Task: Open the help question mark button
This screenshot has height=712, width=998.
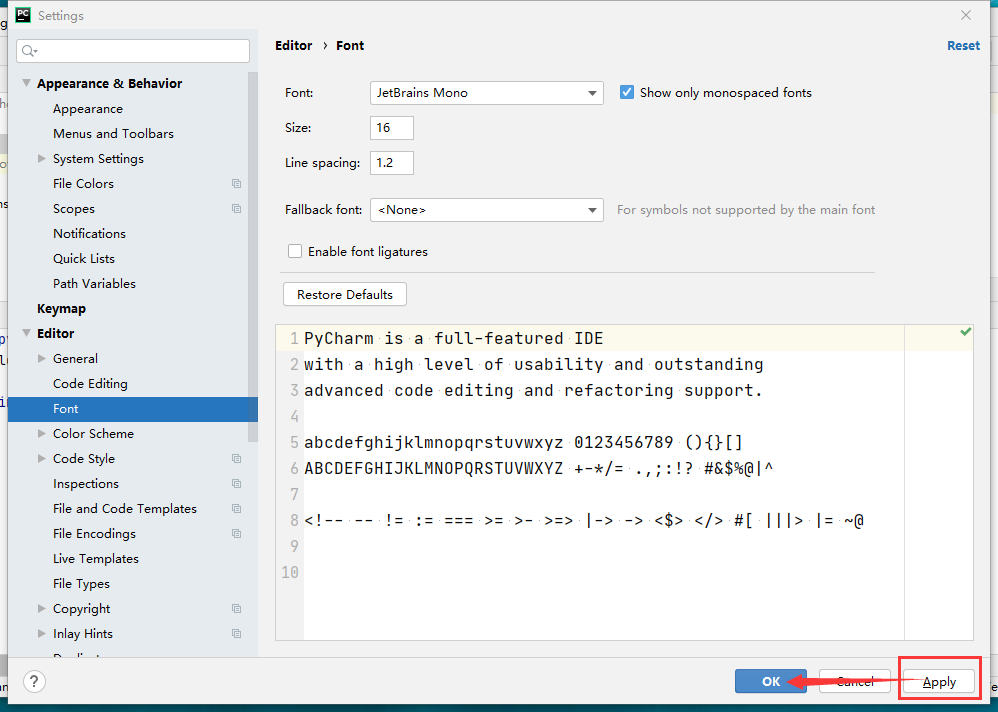Action: [x=34, y=681]
